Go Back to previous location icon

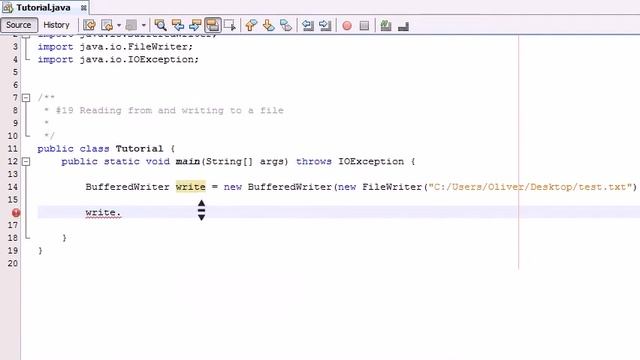(x=107, y=25)
